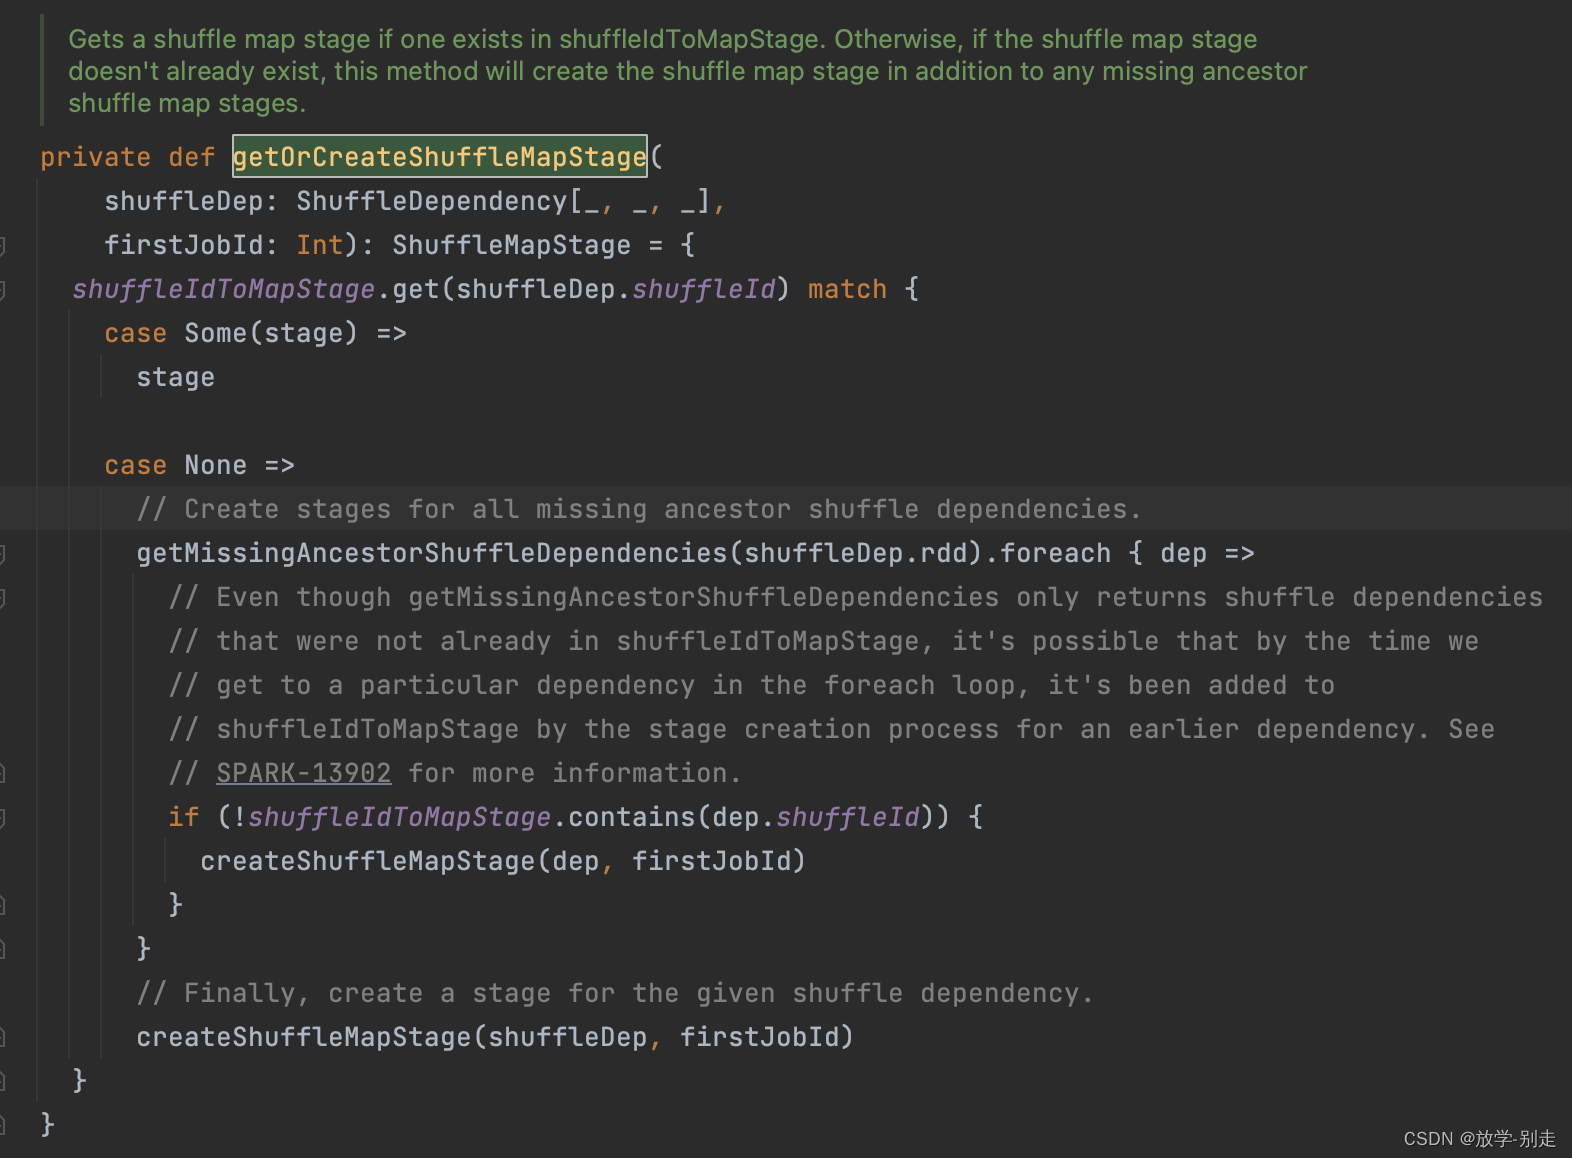
Task: Click the 'shuffleIdToMapStage by the stage creation' comment
Action: click(x=832, y=729)
